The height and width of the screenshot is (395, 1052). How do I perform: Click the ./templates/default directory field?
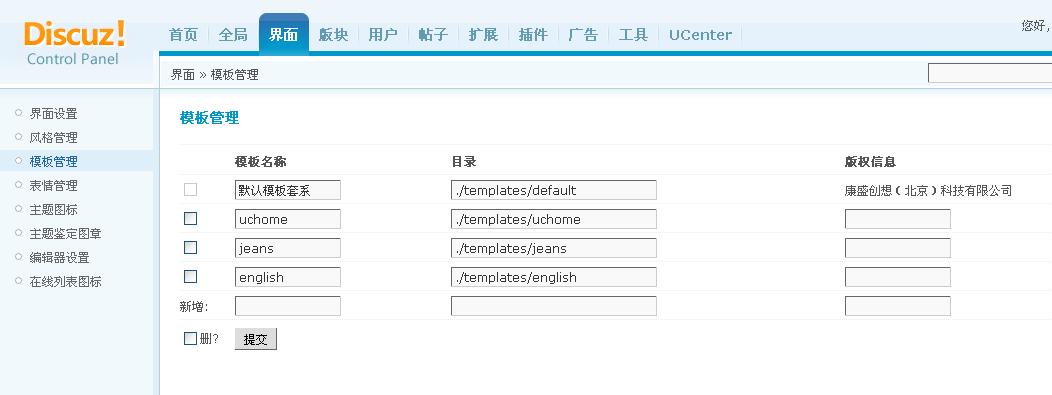(x=554, y=190)
